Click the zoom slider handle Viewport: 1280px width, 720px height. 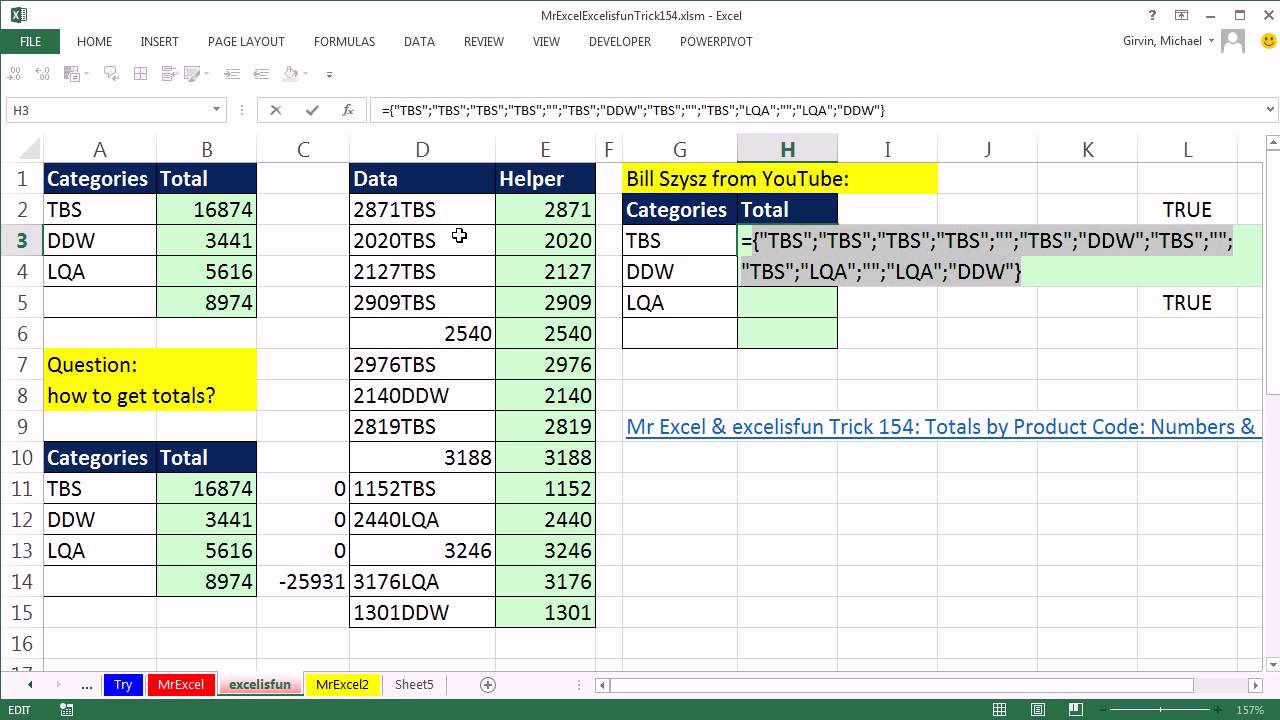[1160, 710]
